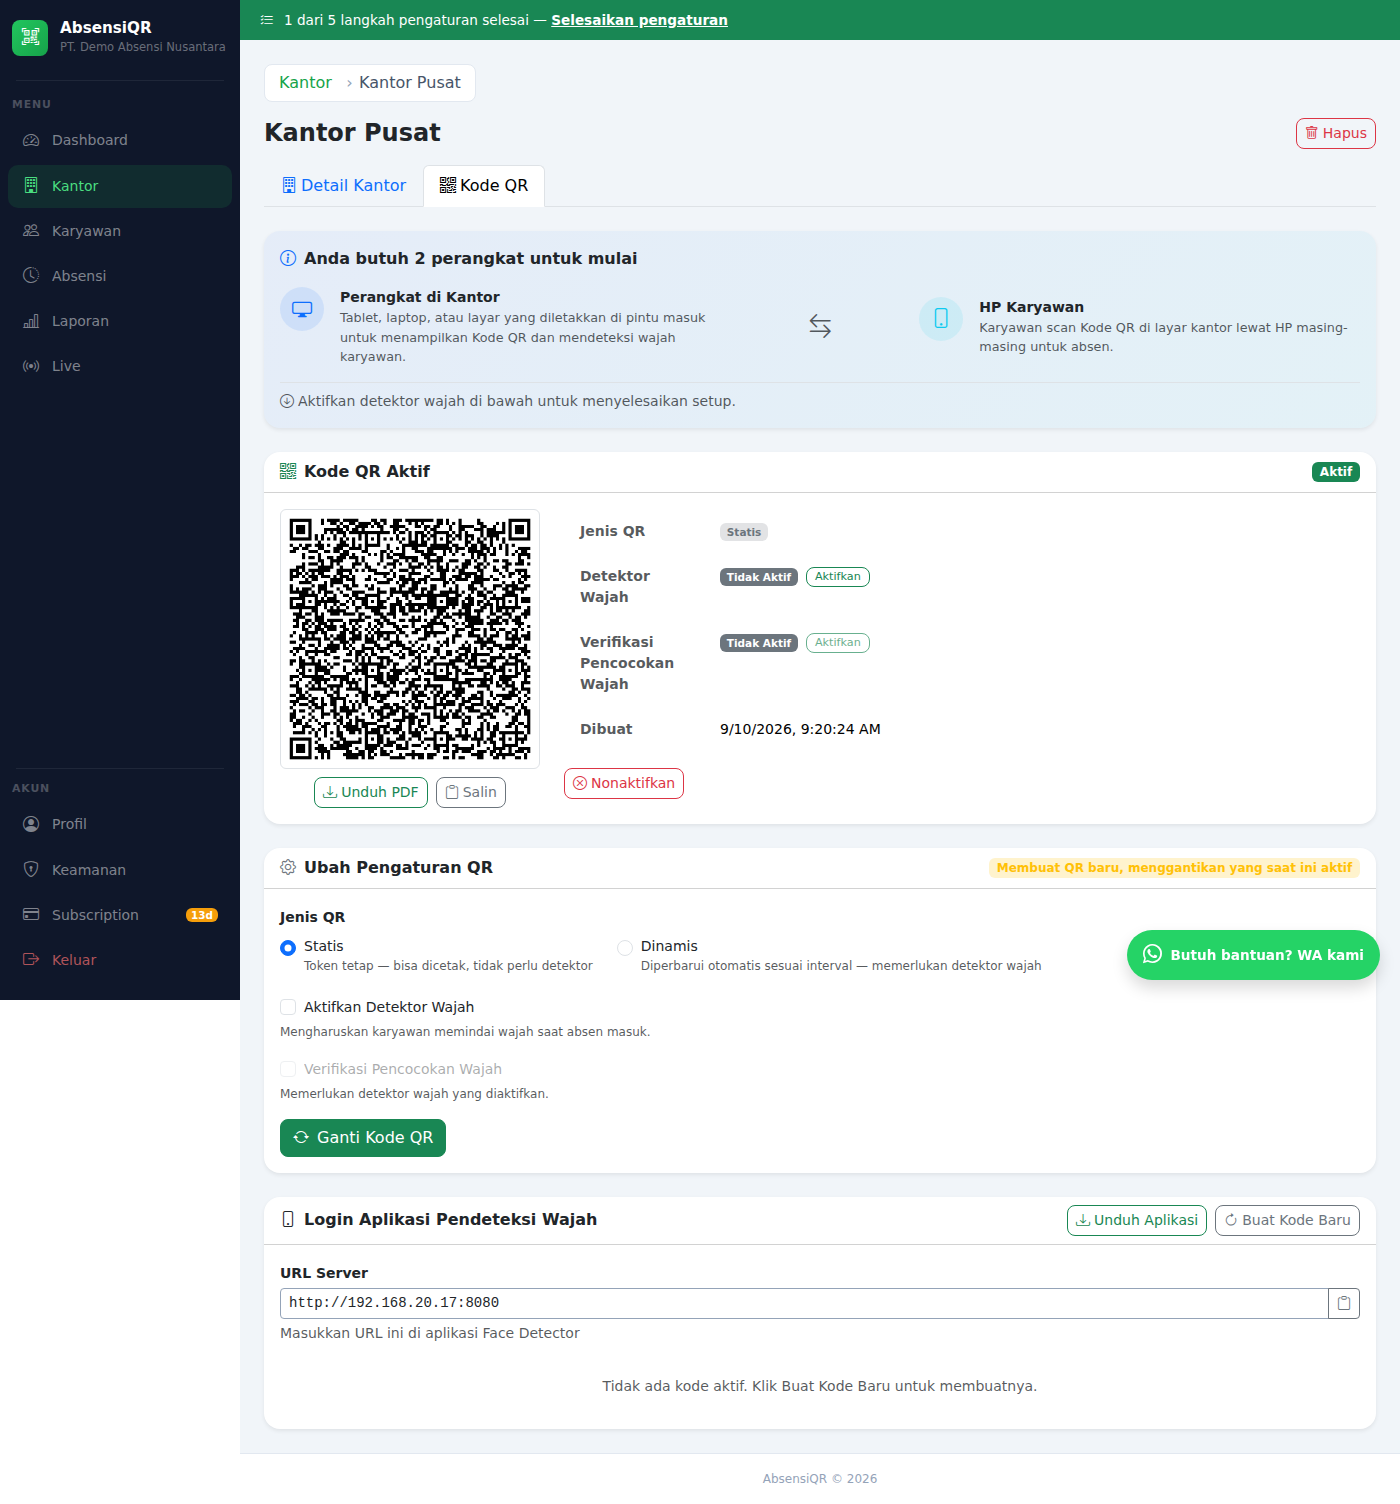Click Keluar to log out
1400x1504 pixels.
pyautogui.click(x=120, y=960)
